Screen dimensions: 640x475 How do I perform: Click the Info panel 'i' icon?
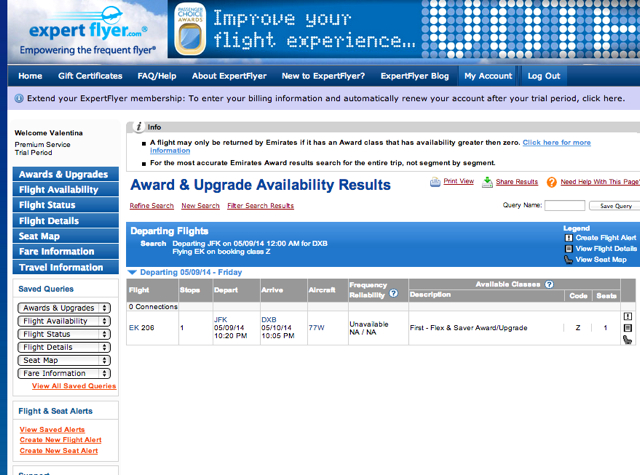coord(139,127)
